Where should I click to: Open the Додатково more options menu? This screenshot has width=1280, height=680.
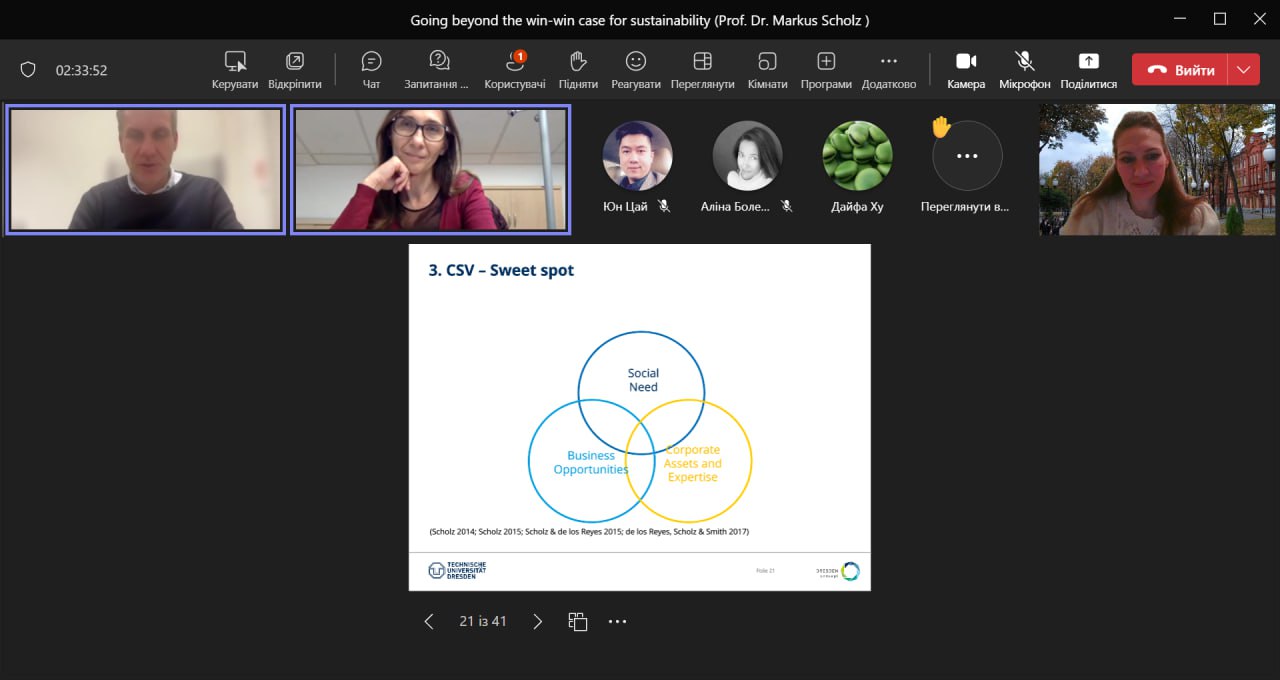coord(888,69)
